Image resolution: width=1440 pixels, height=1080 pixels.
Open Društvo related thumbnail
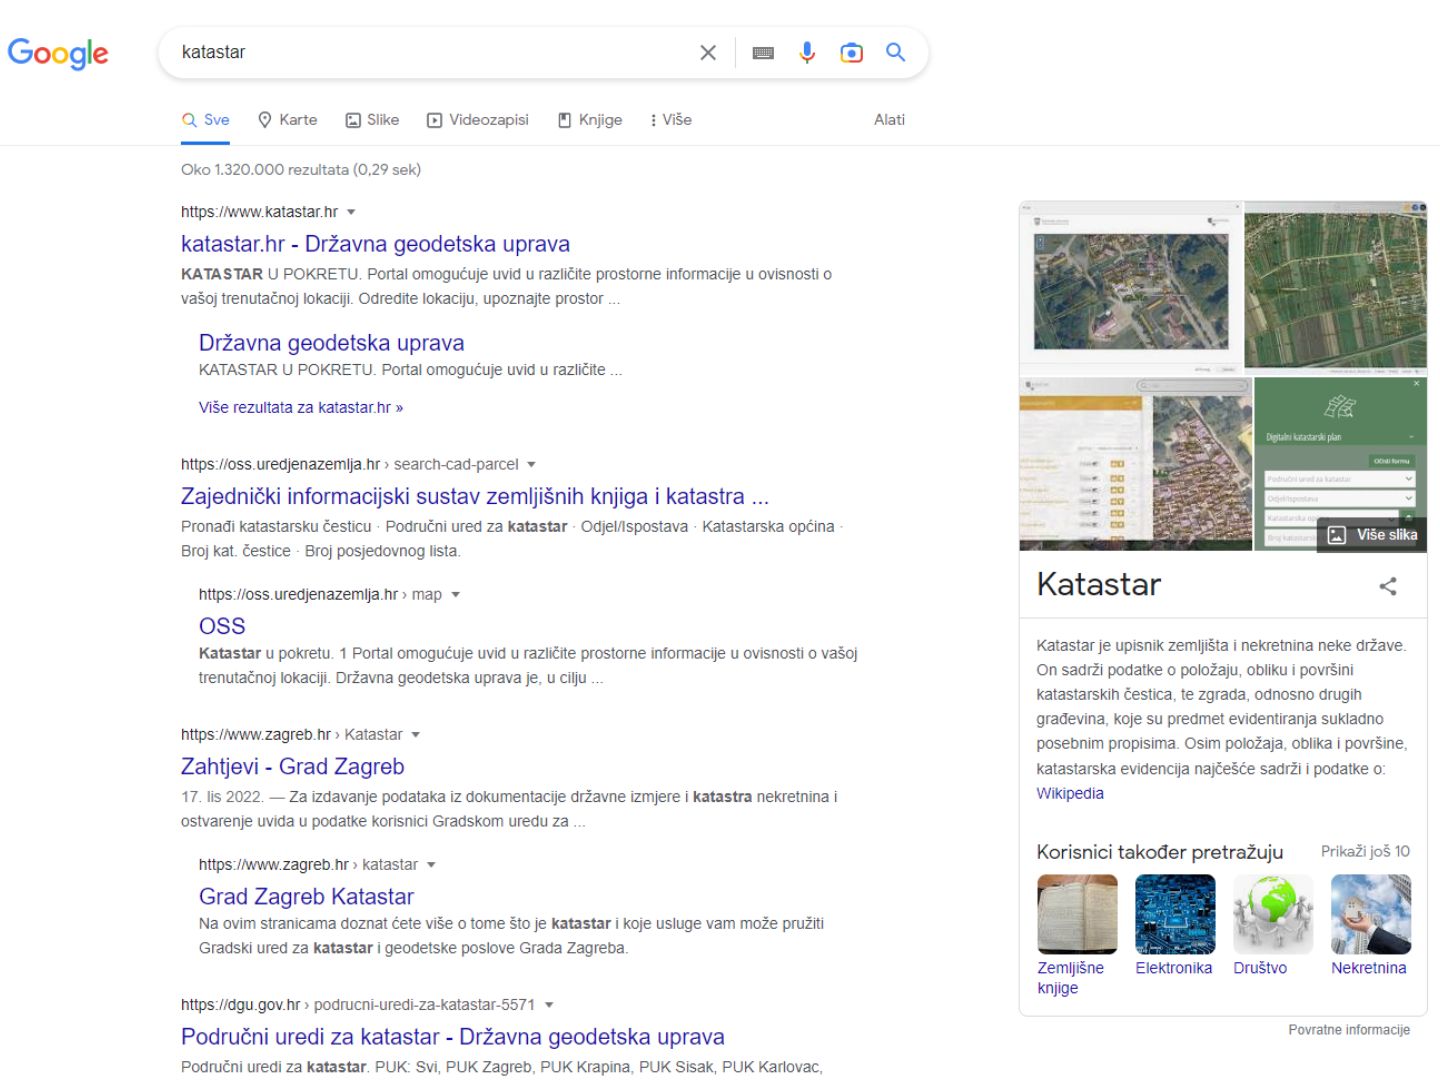coord(1273,914)
